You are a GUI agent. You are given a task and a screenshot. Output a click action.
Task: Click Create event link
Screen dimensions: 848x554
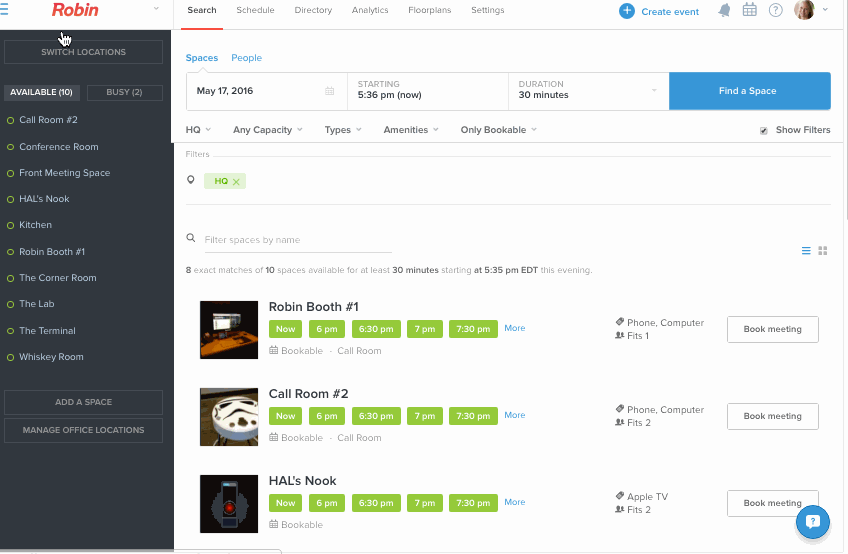[670, 11]
